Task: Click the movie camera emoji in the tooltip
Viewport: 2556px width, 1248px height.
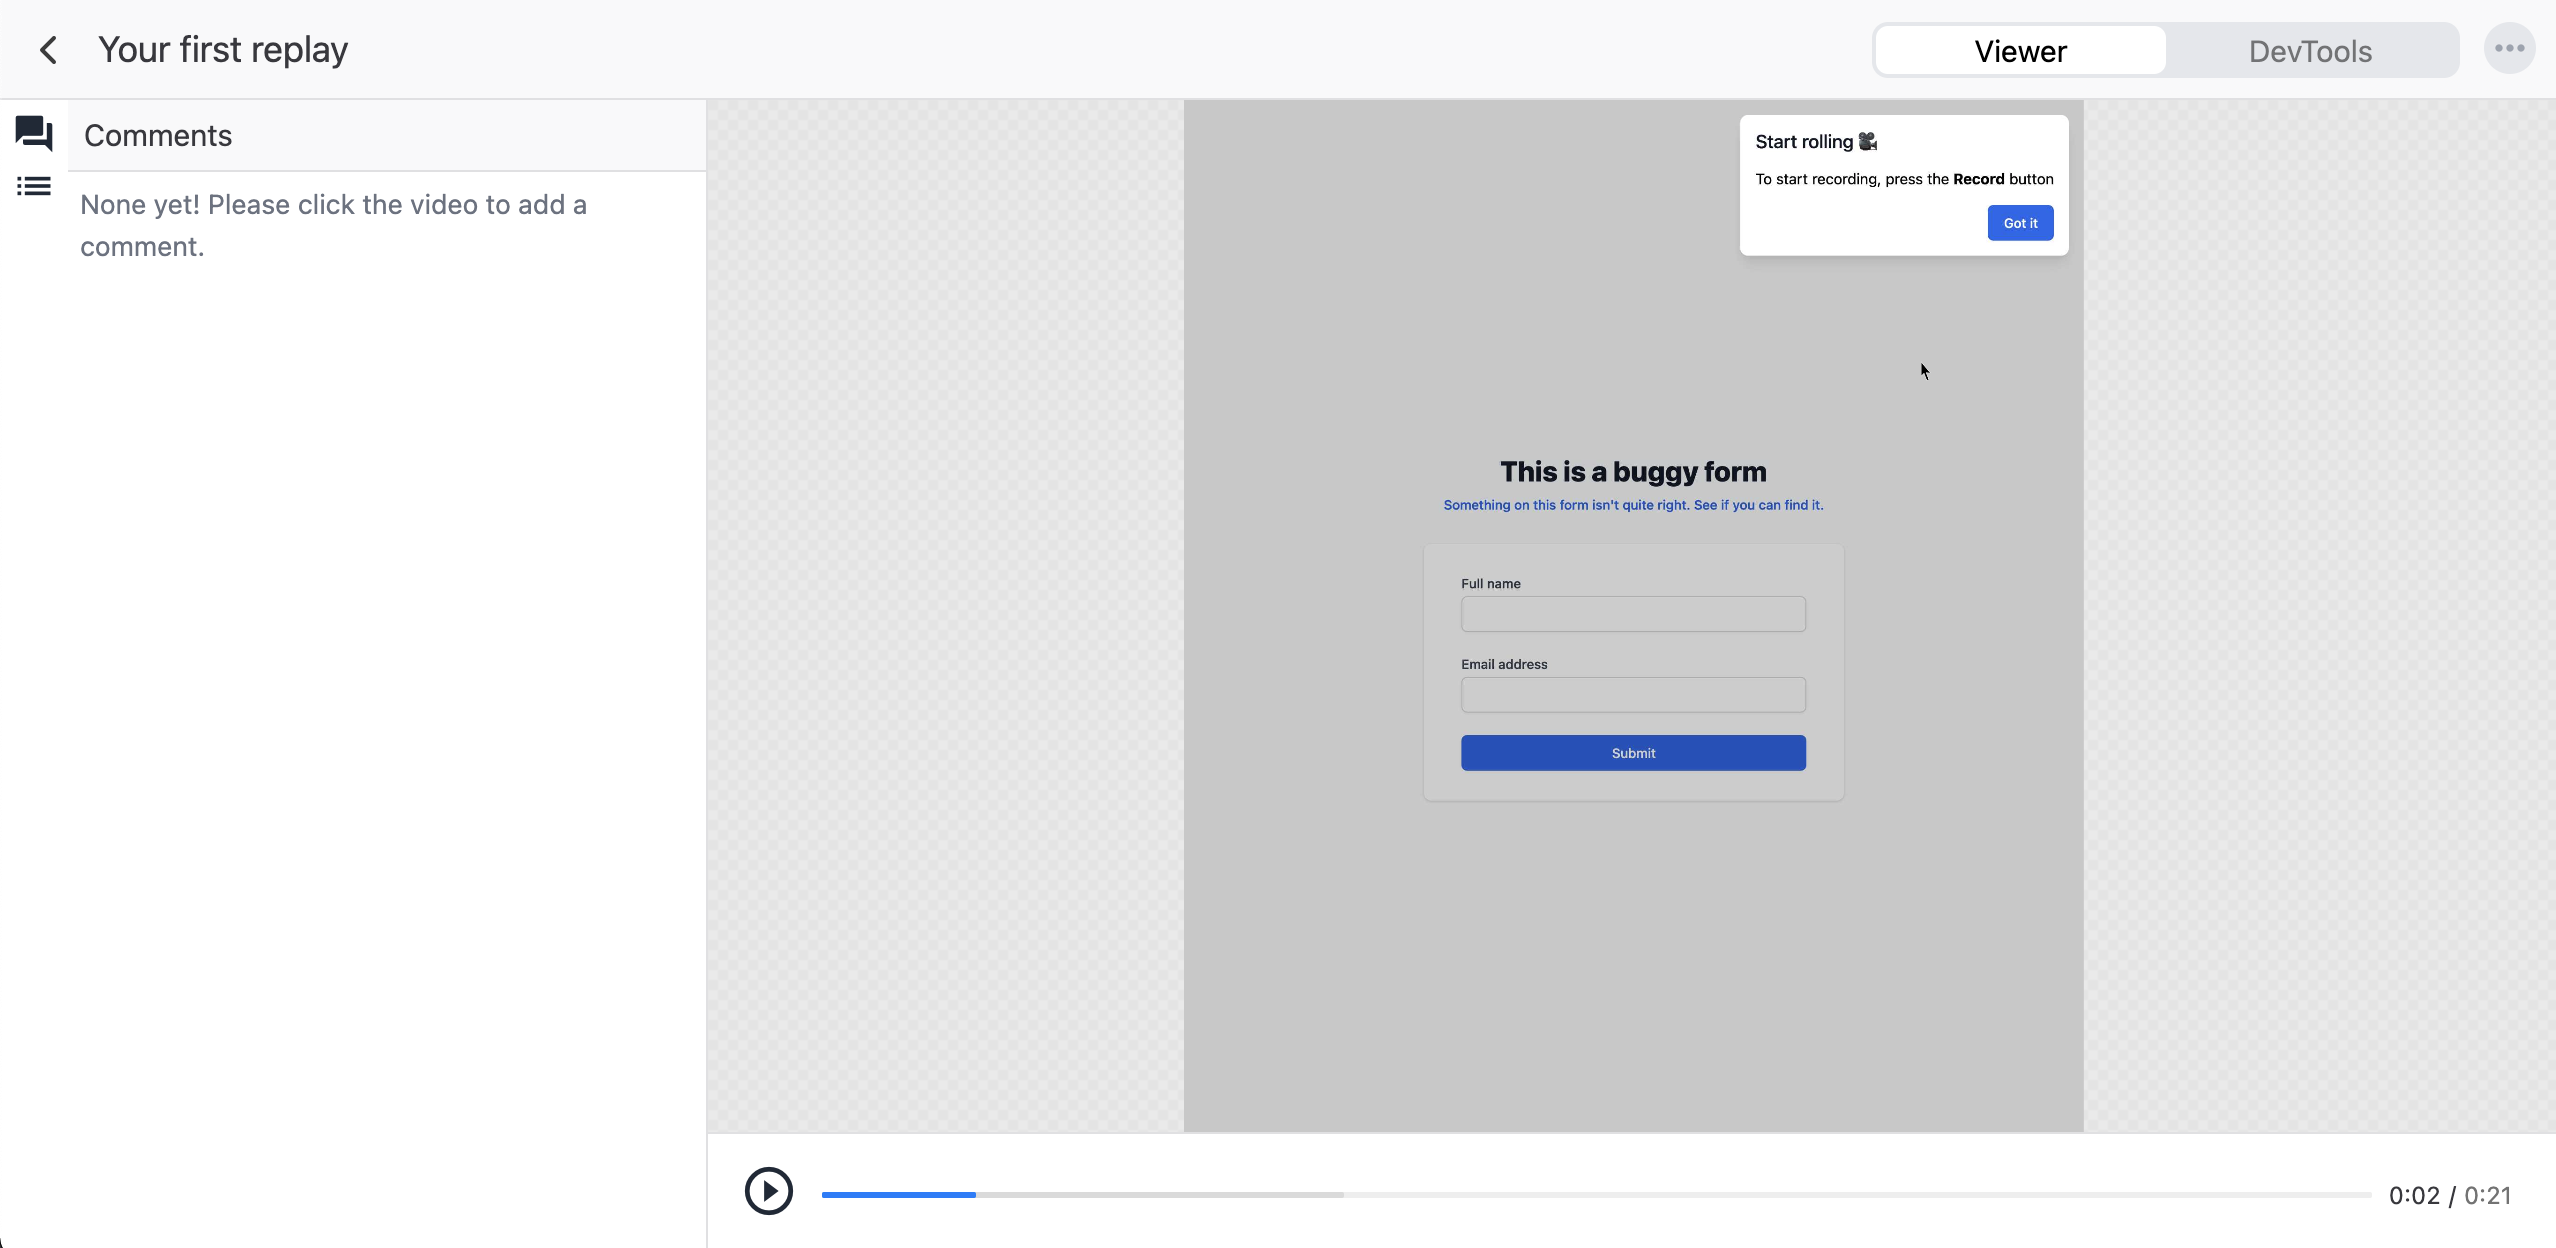Action: [1868, 141]
